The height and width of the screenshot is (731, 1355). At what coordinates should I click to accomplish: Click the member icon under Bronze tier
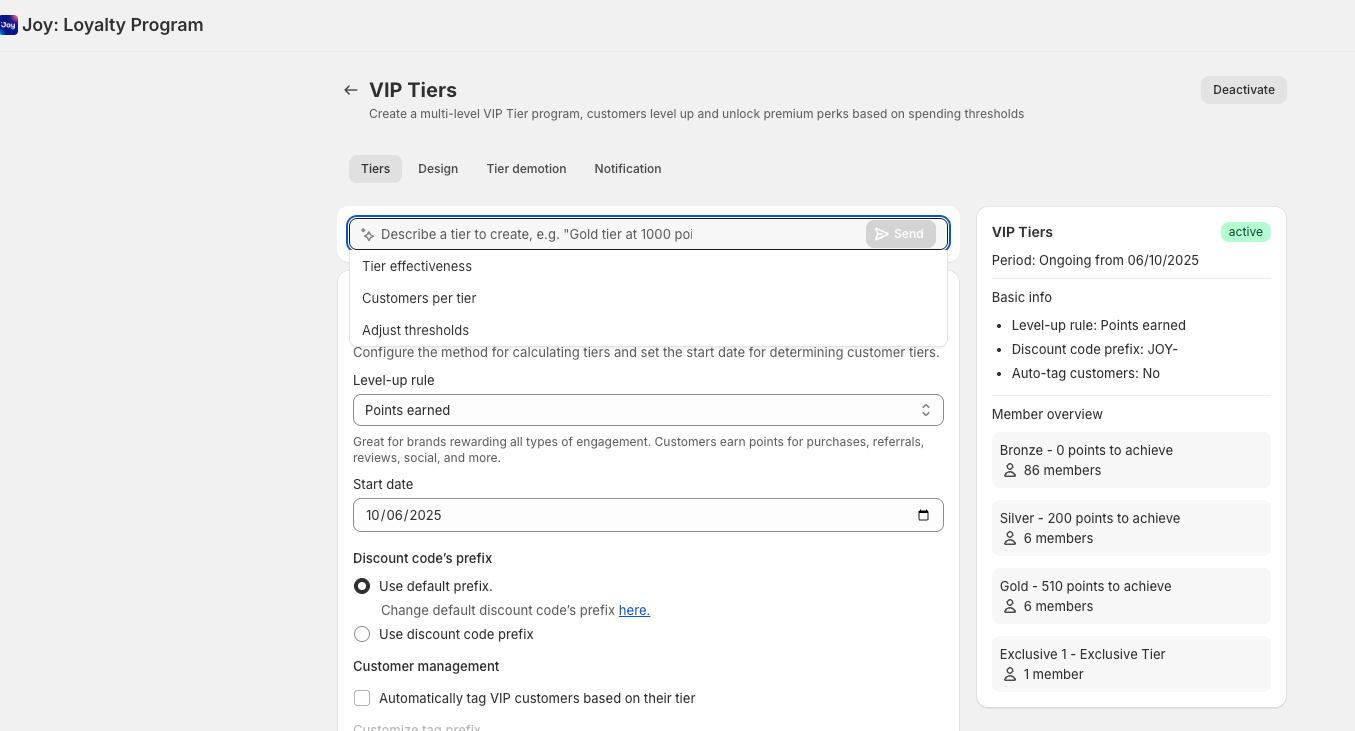pos(1009,470)
